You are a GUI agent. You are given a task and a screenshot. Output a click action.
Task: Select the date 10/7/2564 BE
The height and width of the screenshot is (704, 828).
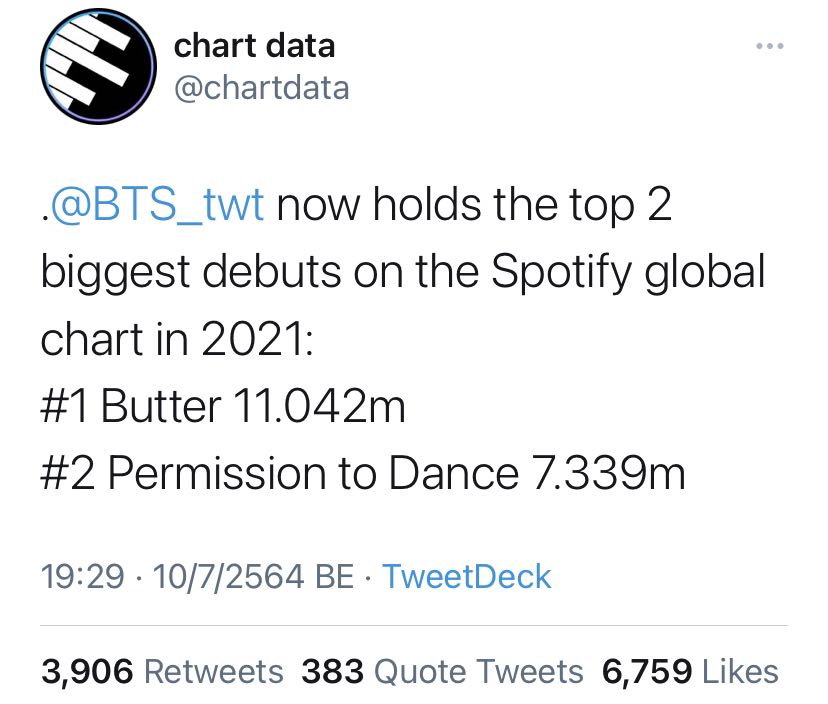tap(253, 576)
